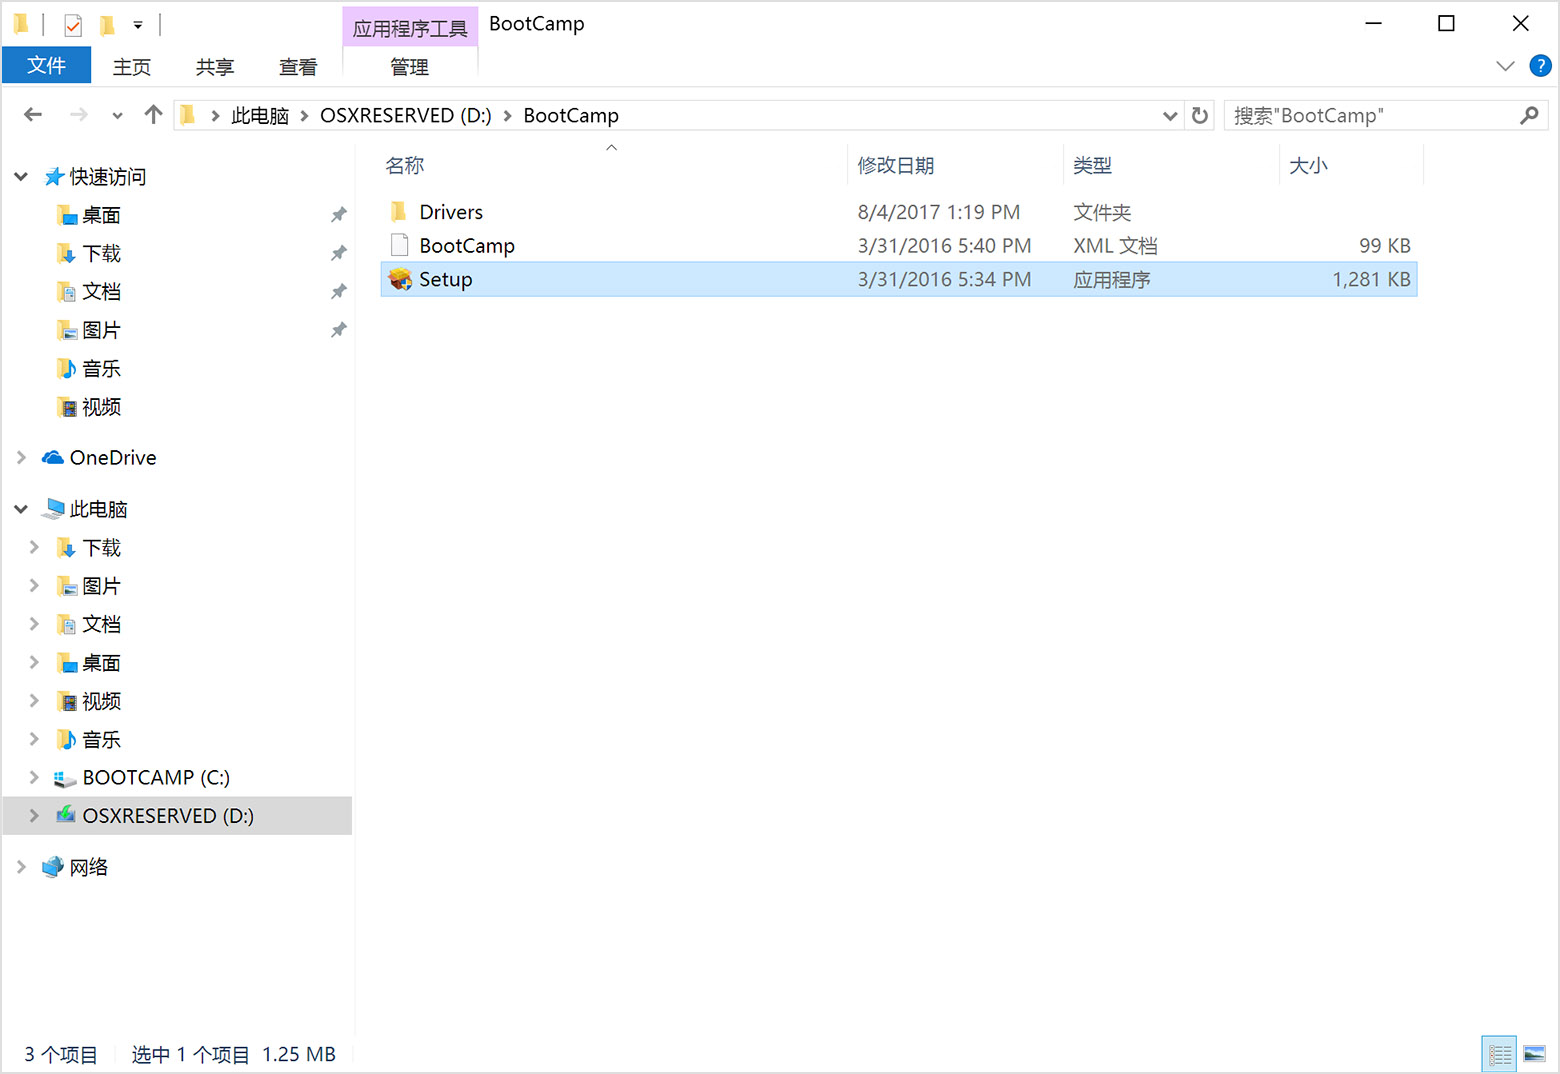Go up one folder level

pyautogui.click(x=153, y=114)
